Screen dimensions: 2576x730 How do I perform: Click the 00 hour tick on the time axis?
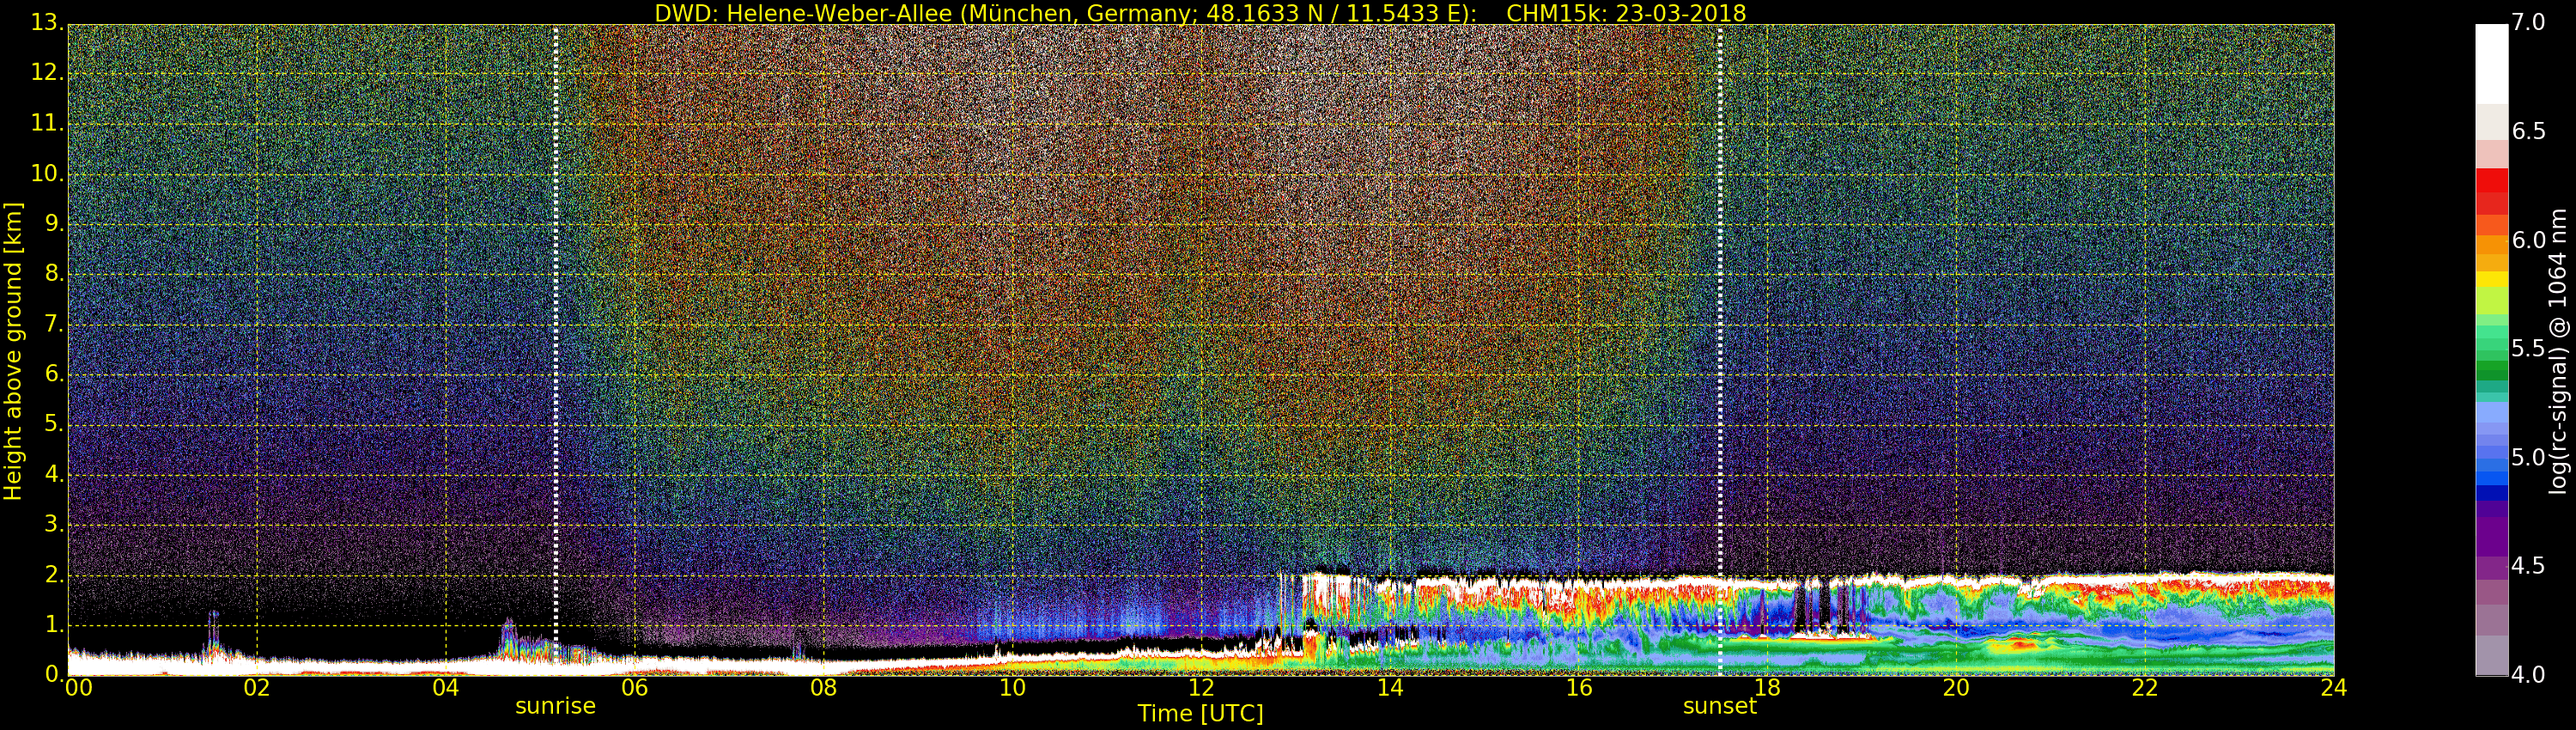coord(78,688)
